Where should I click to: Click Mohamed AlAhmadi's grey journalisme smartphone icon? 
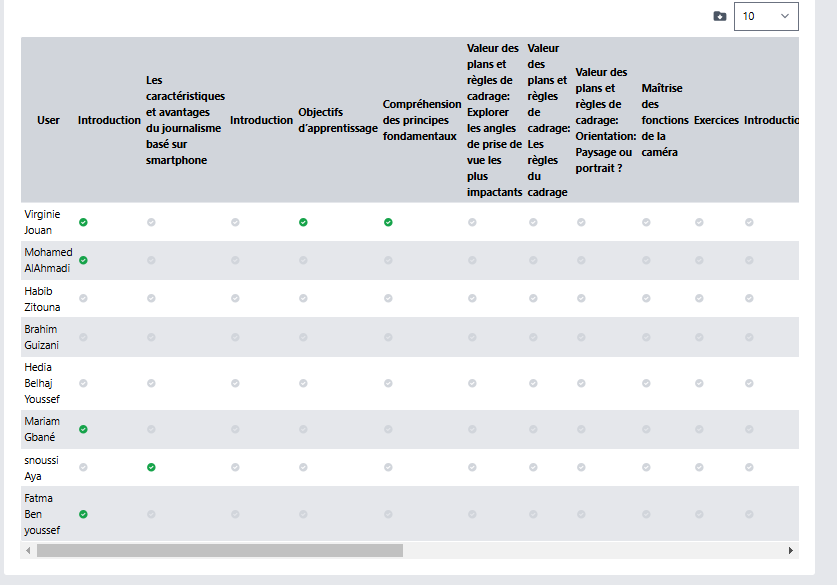pos(151,260)
